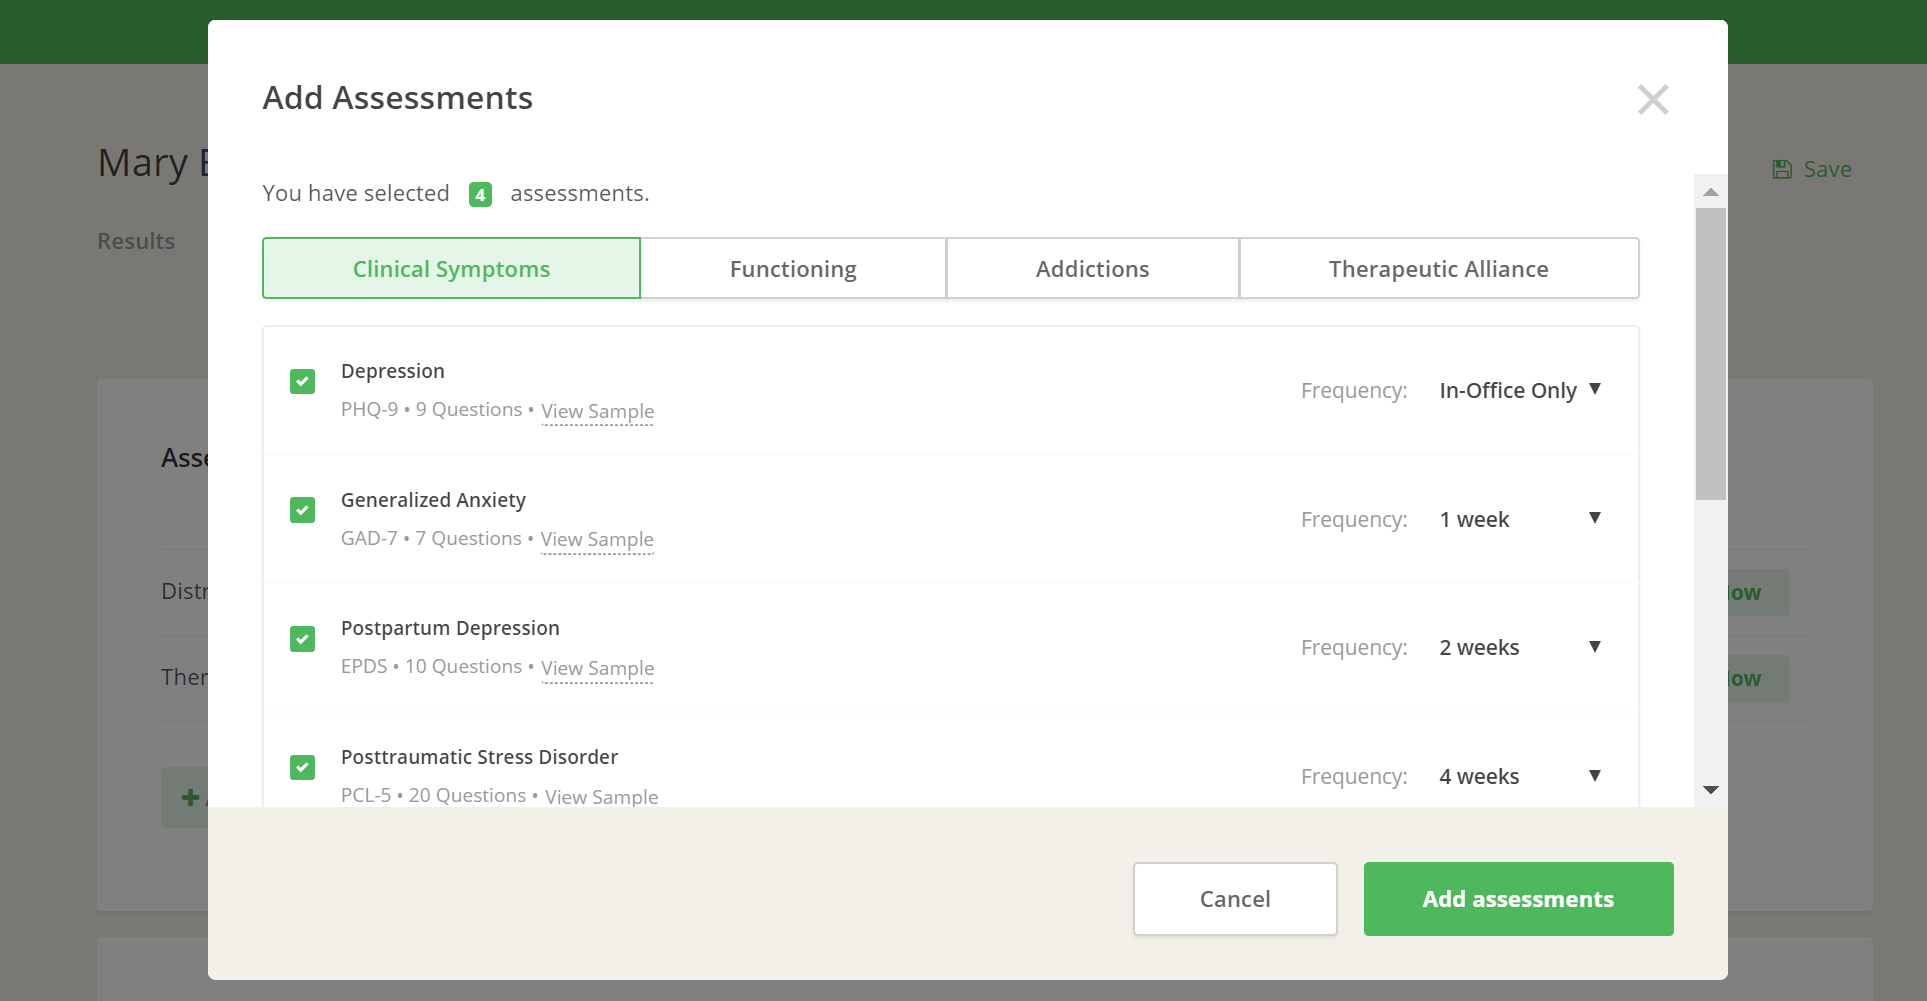Screen dimensions: 1927x1001
Task: Uncheck the Posttraumatic Stress Disorder checkbox
Action: tap(302, 767)
